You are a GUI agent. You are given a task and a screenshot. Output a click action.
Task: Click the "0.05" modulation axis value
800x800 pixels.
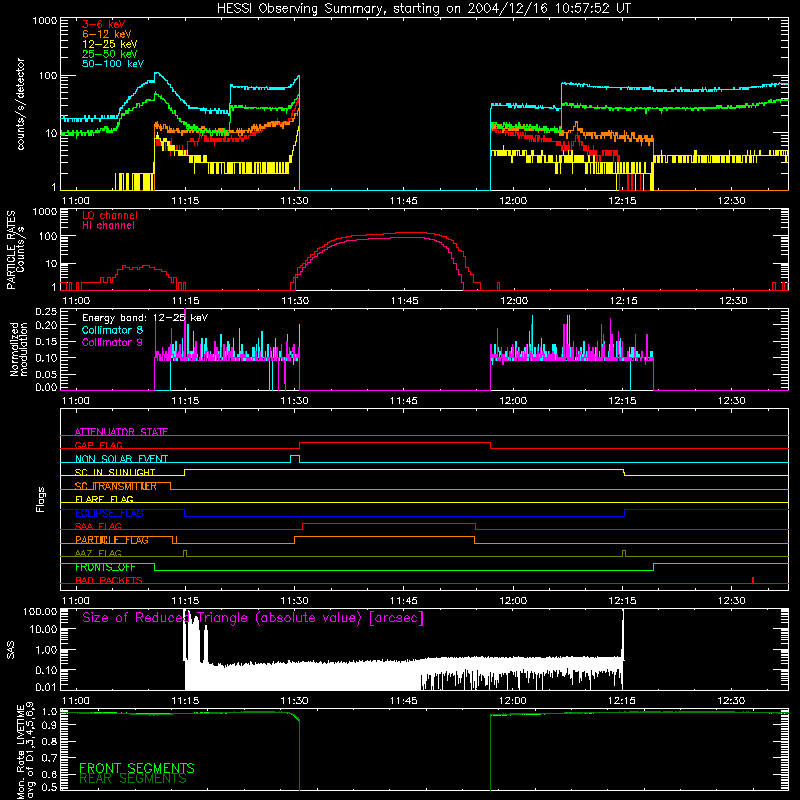click(x=46, y=374)
